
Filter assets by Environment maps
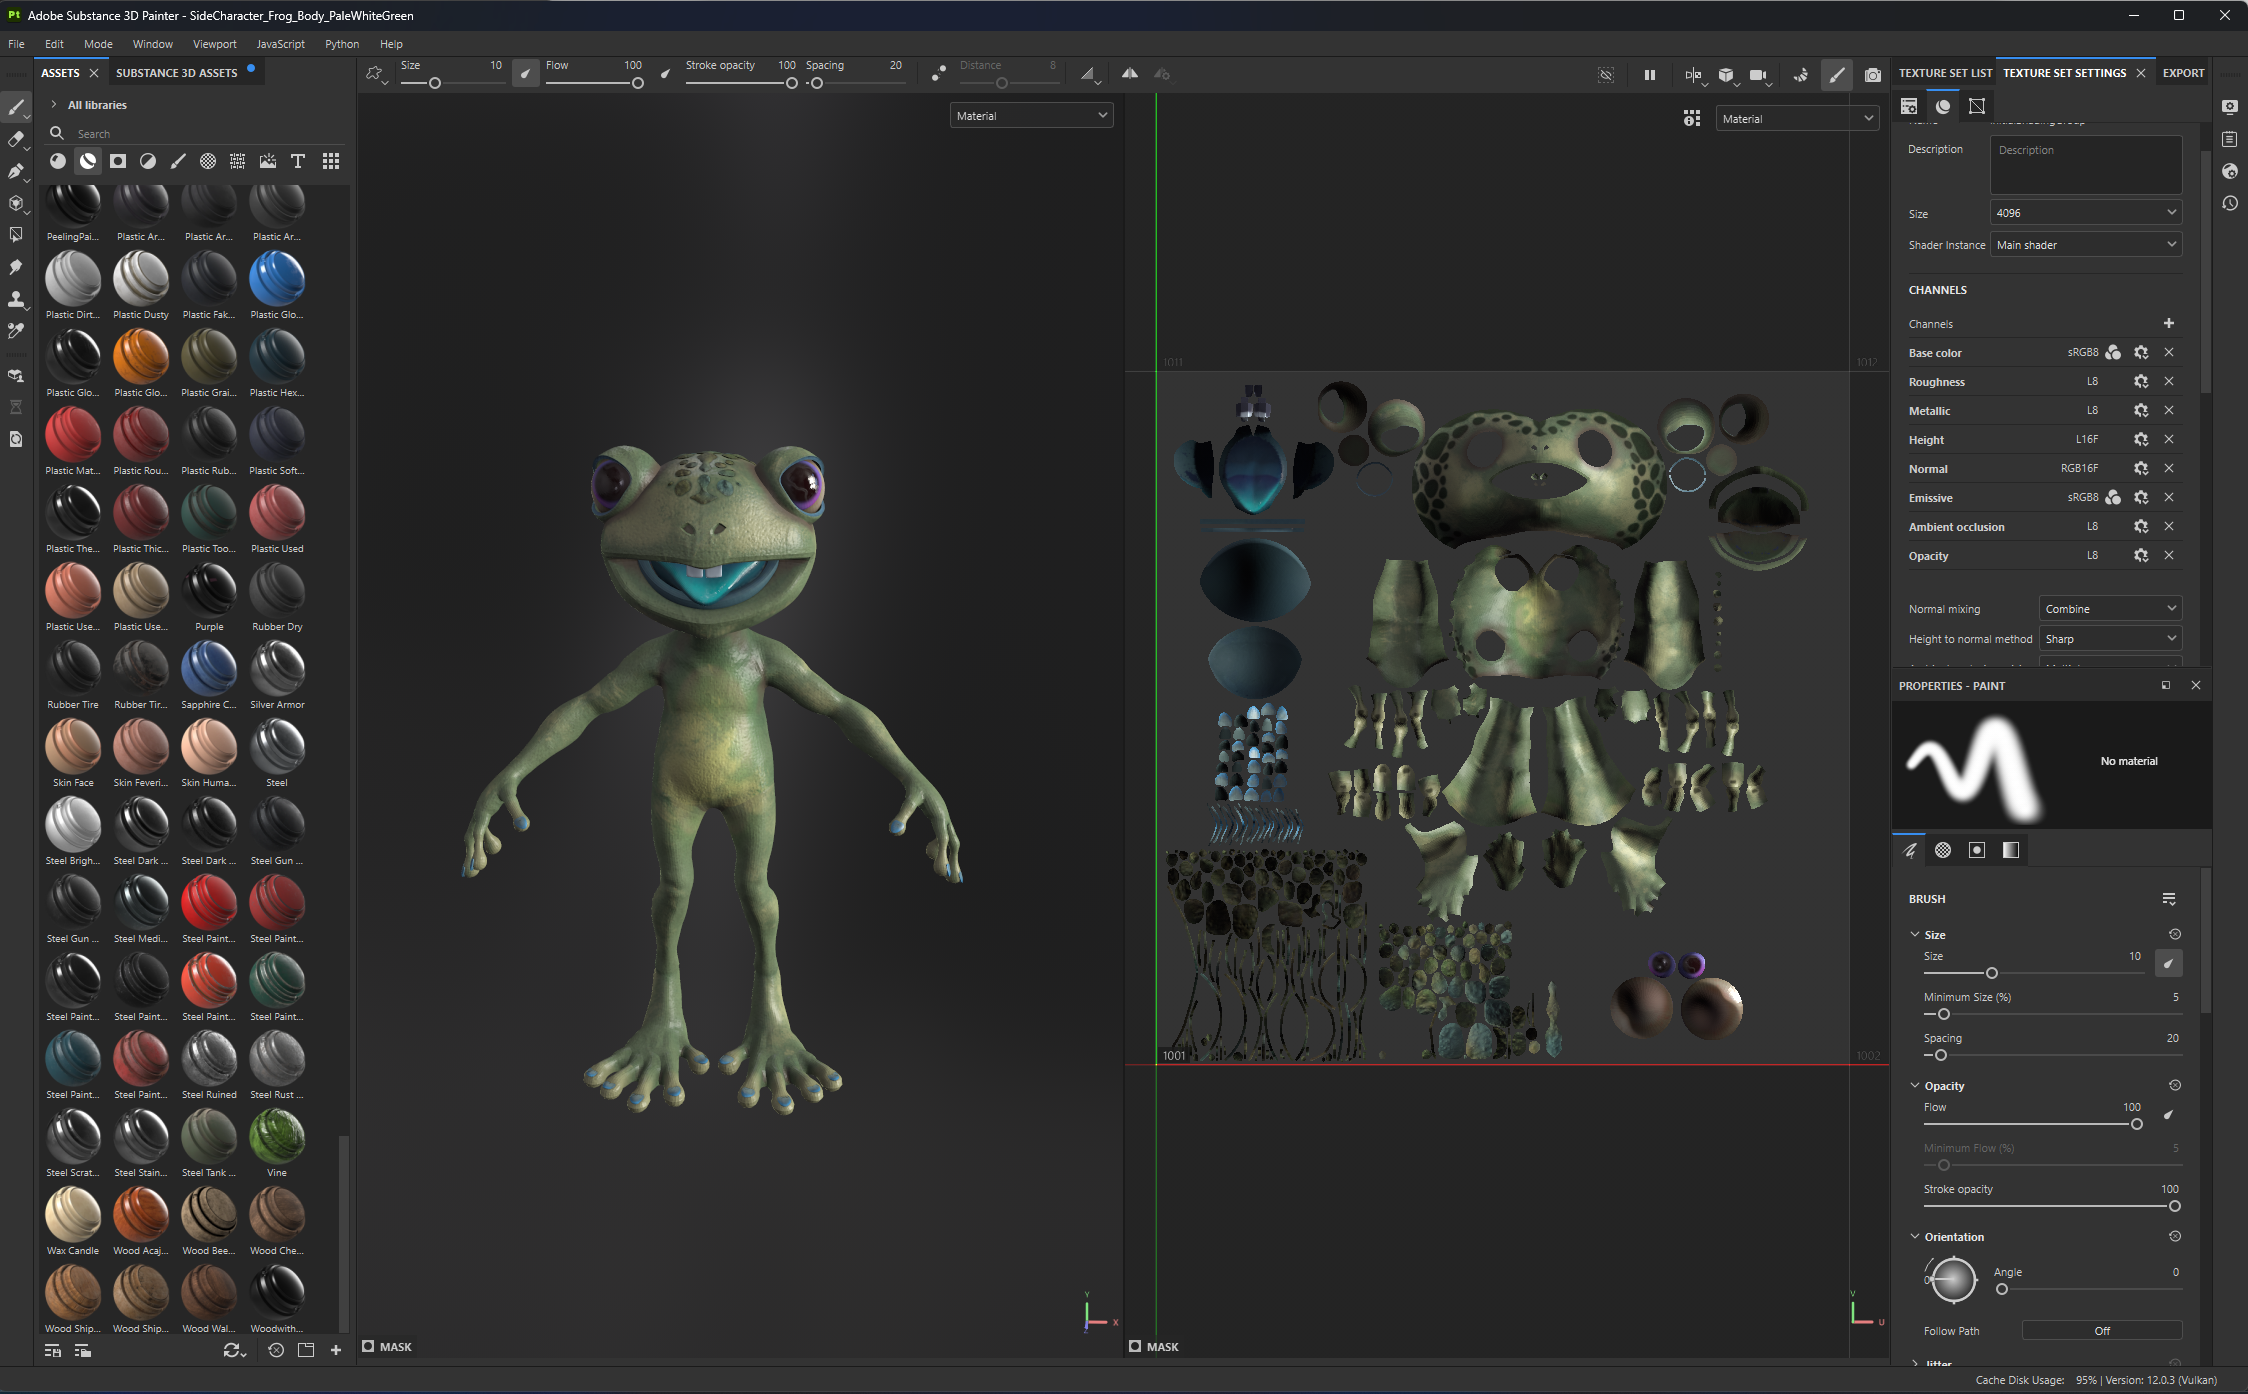pos(268,161)
